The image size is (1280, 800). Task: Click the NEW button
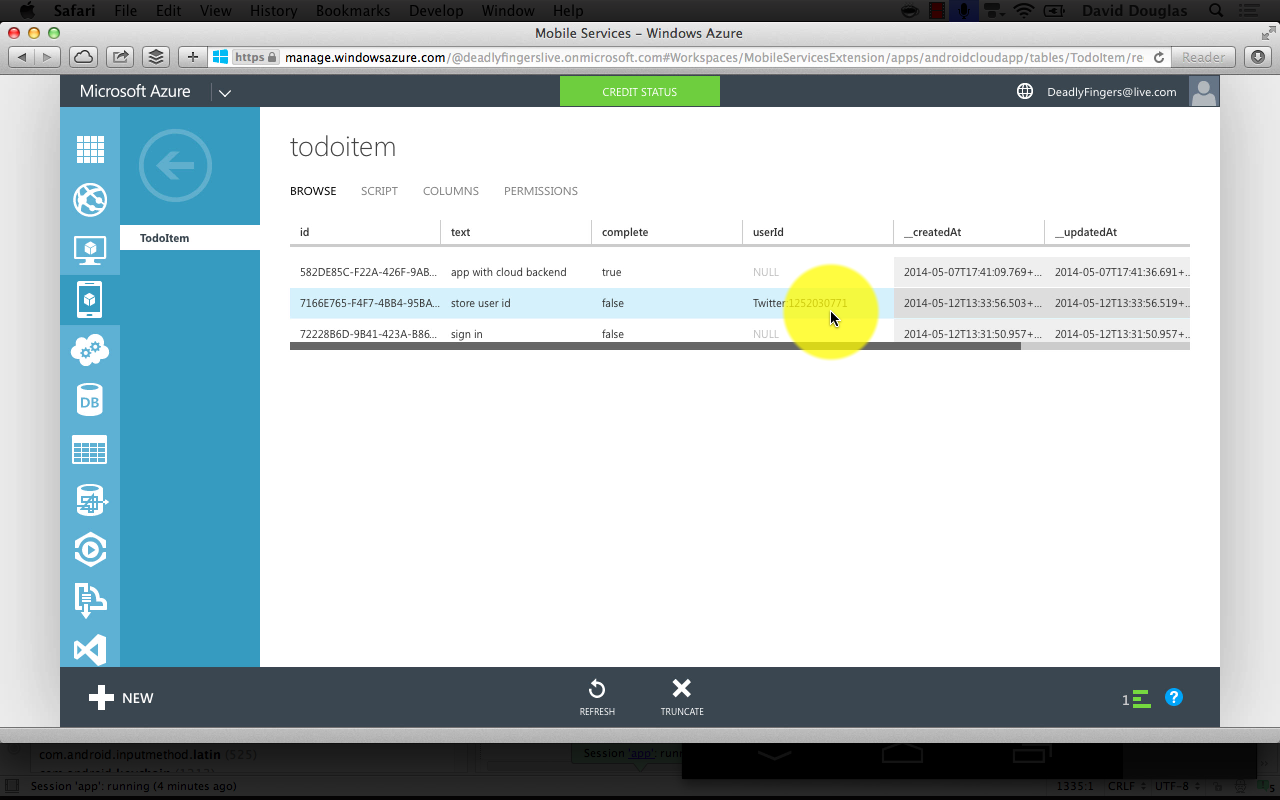point(120,698)
